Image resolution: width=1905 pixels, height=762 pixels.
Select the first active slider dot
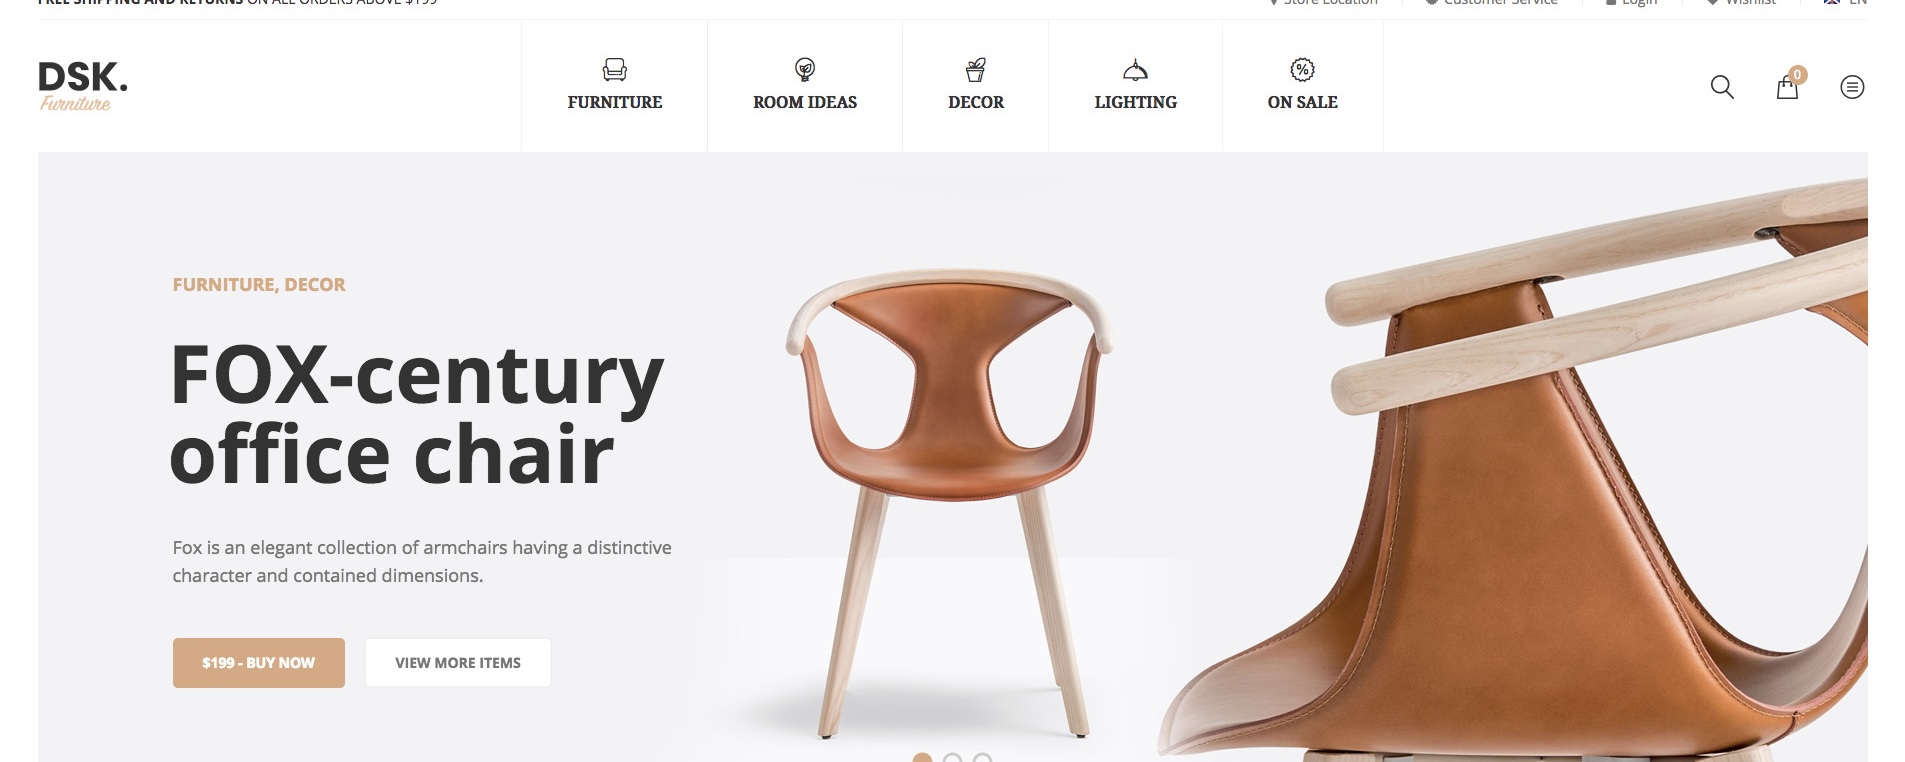[922, 758]
